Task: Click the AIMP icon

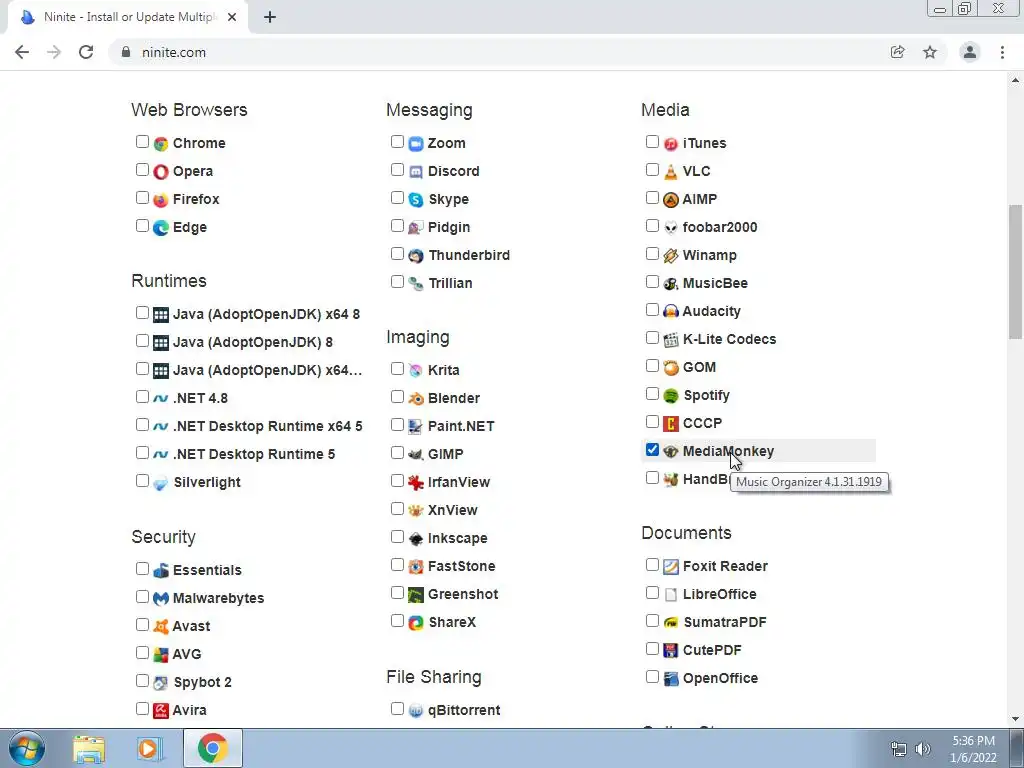Action: [671, 200]
